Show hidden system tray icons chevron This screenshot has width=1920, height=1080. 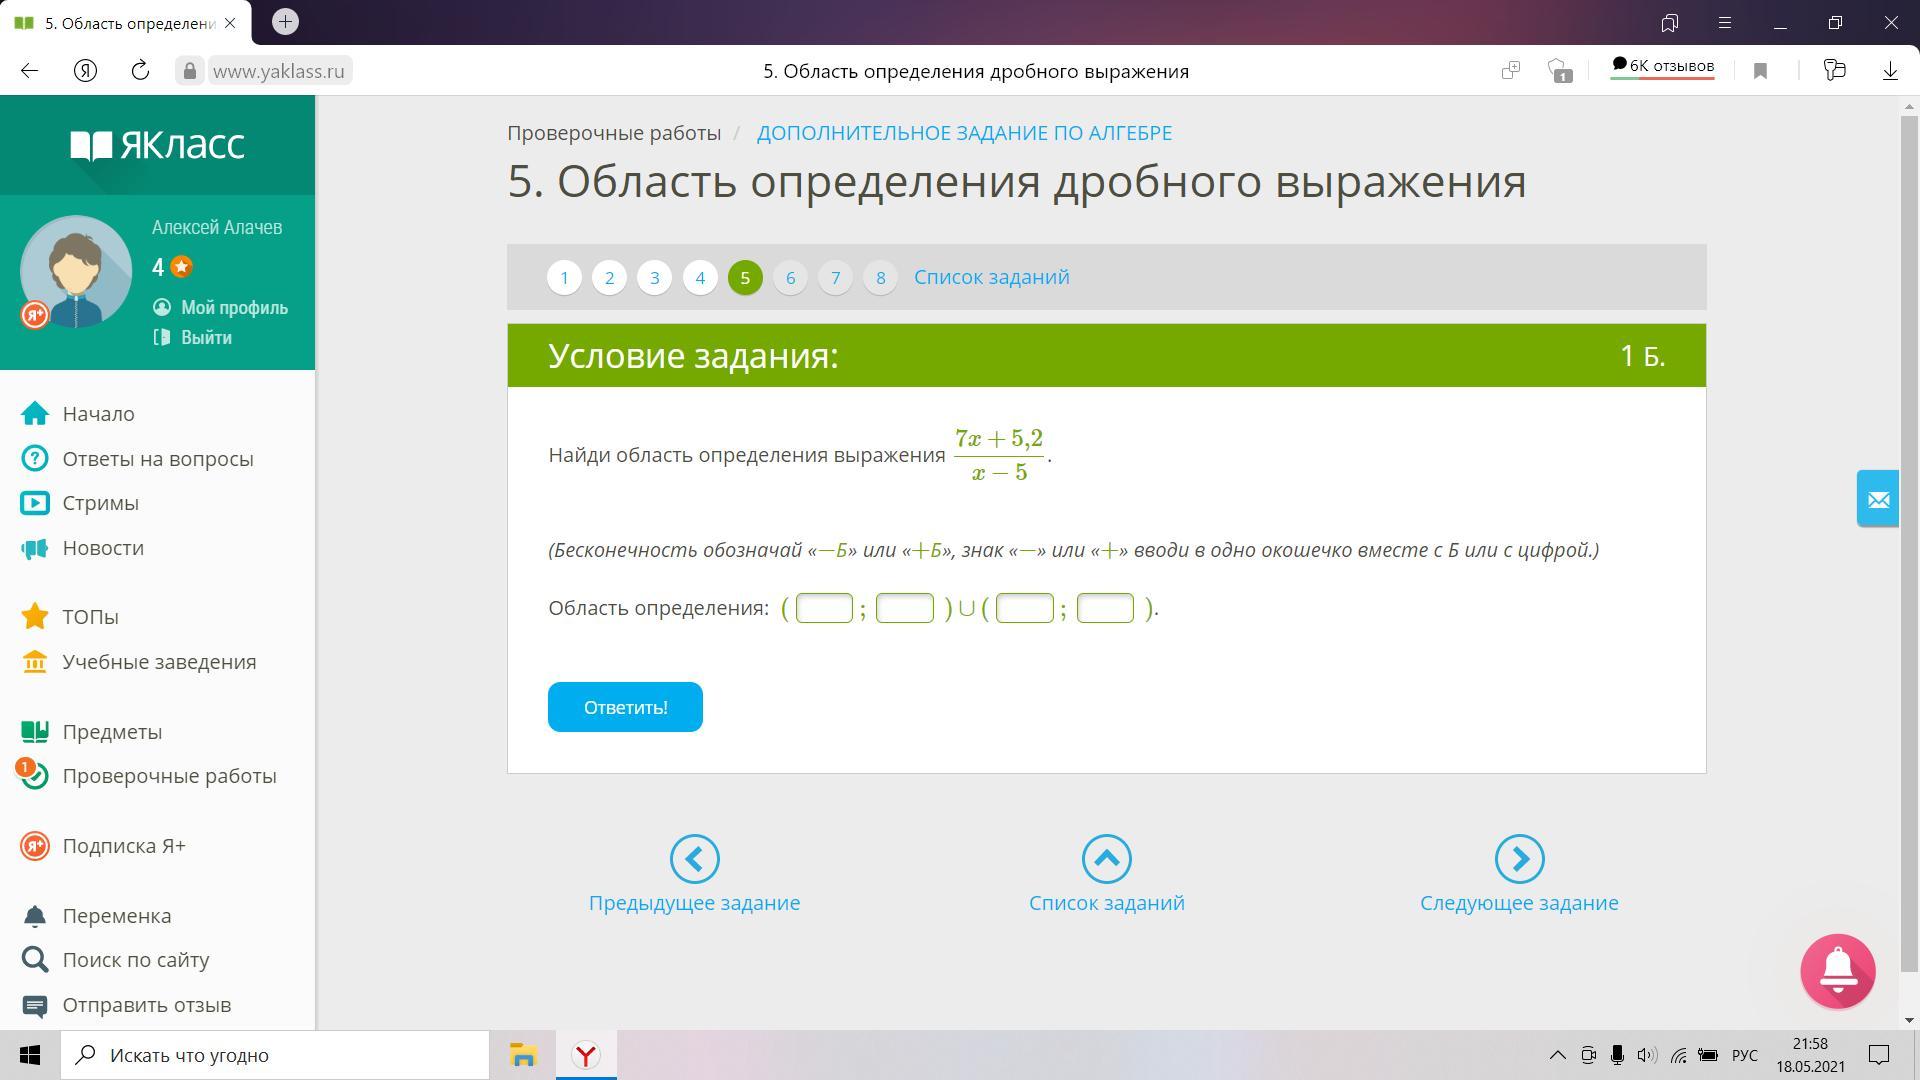click(1557, 1055)
